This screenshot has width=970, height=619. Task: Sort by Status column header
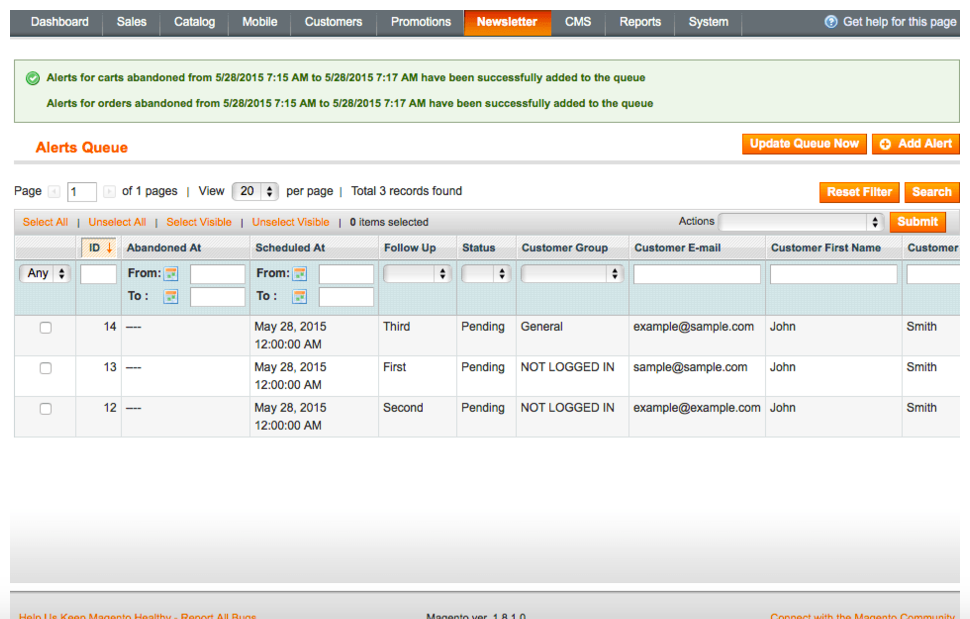[479, 248]
